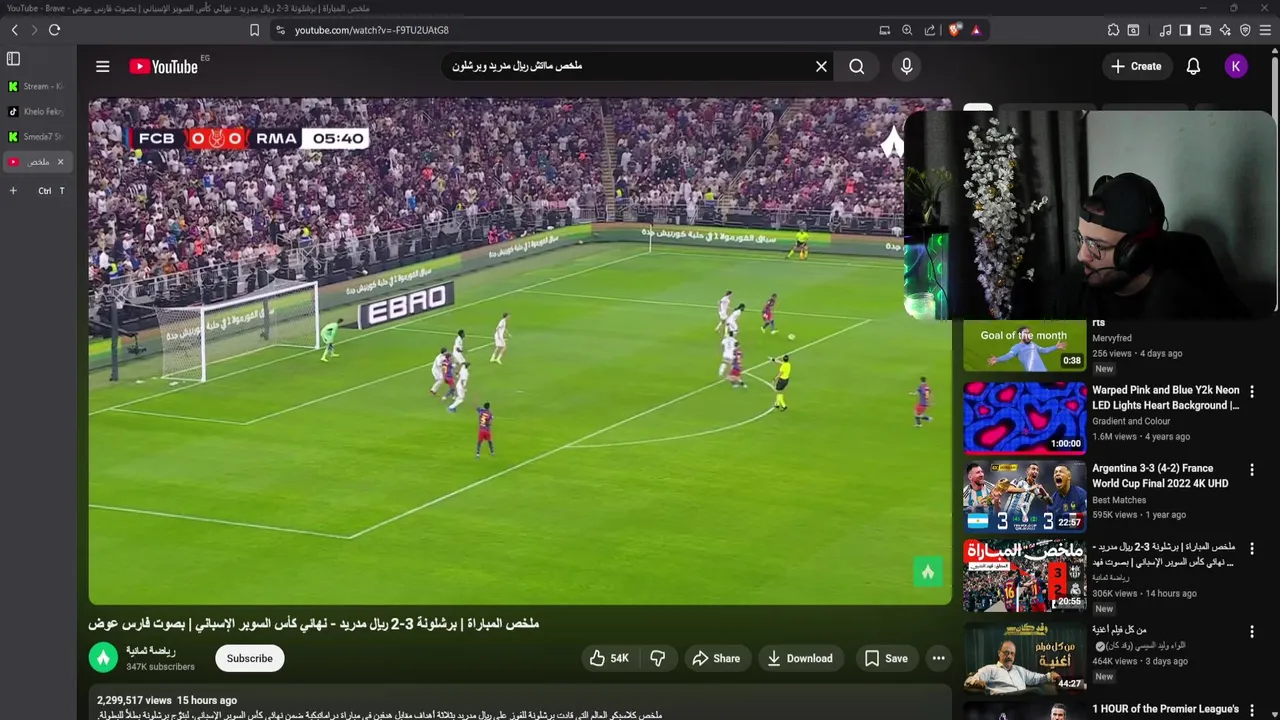1280x720 pixels.
Task: Go back to the previous page
Action: click(x=14, y=30)
